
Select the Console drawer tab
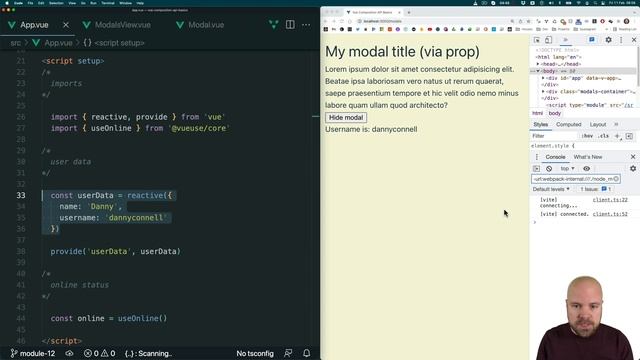[x=555, y=157]
